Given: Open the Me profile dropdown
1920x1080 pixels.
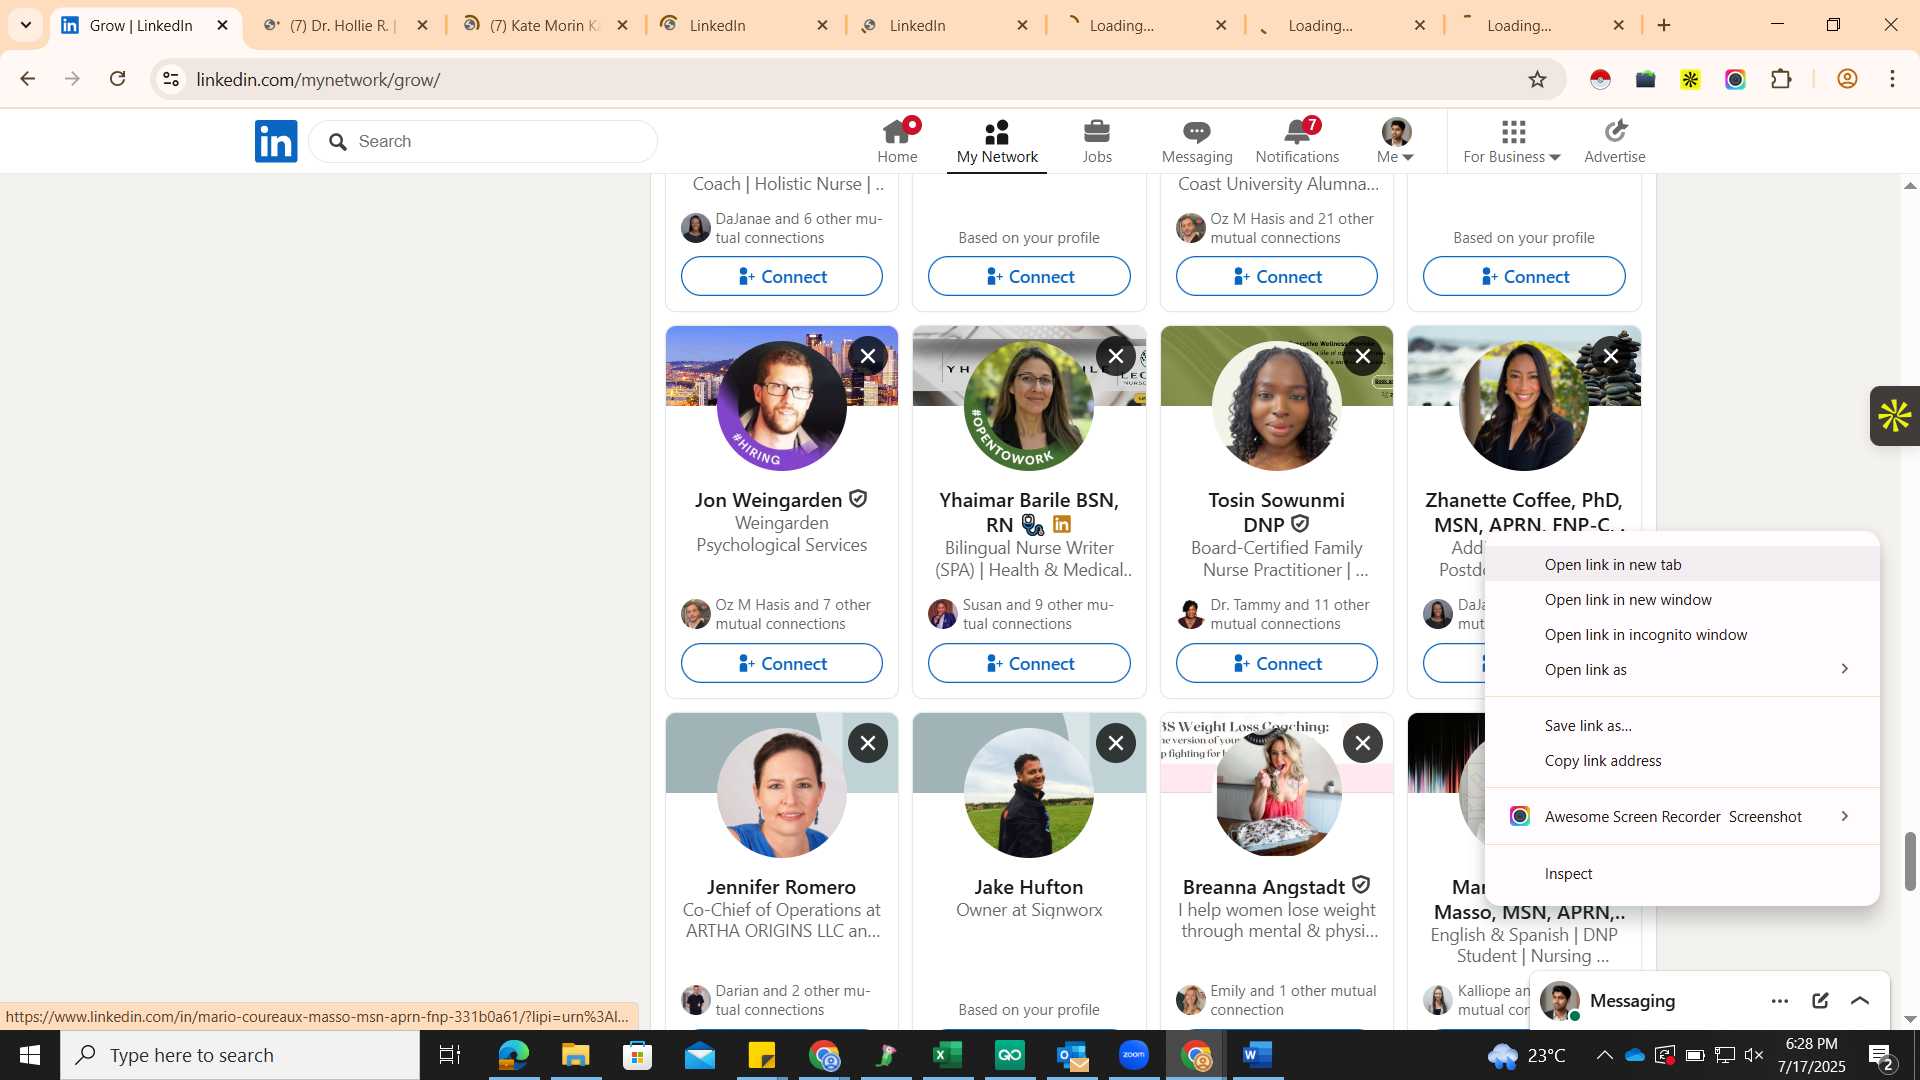Looking at the screenshot, I should 1396,141.
